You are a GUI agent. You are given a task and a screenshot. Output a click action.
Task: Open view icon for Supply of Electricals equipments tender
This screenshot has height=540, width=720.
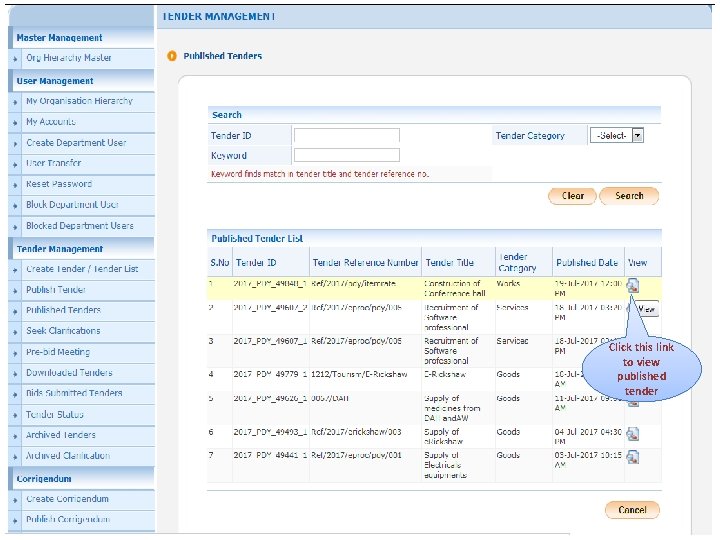click(x=633, y=457)
